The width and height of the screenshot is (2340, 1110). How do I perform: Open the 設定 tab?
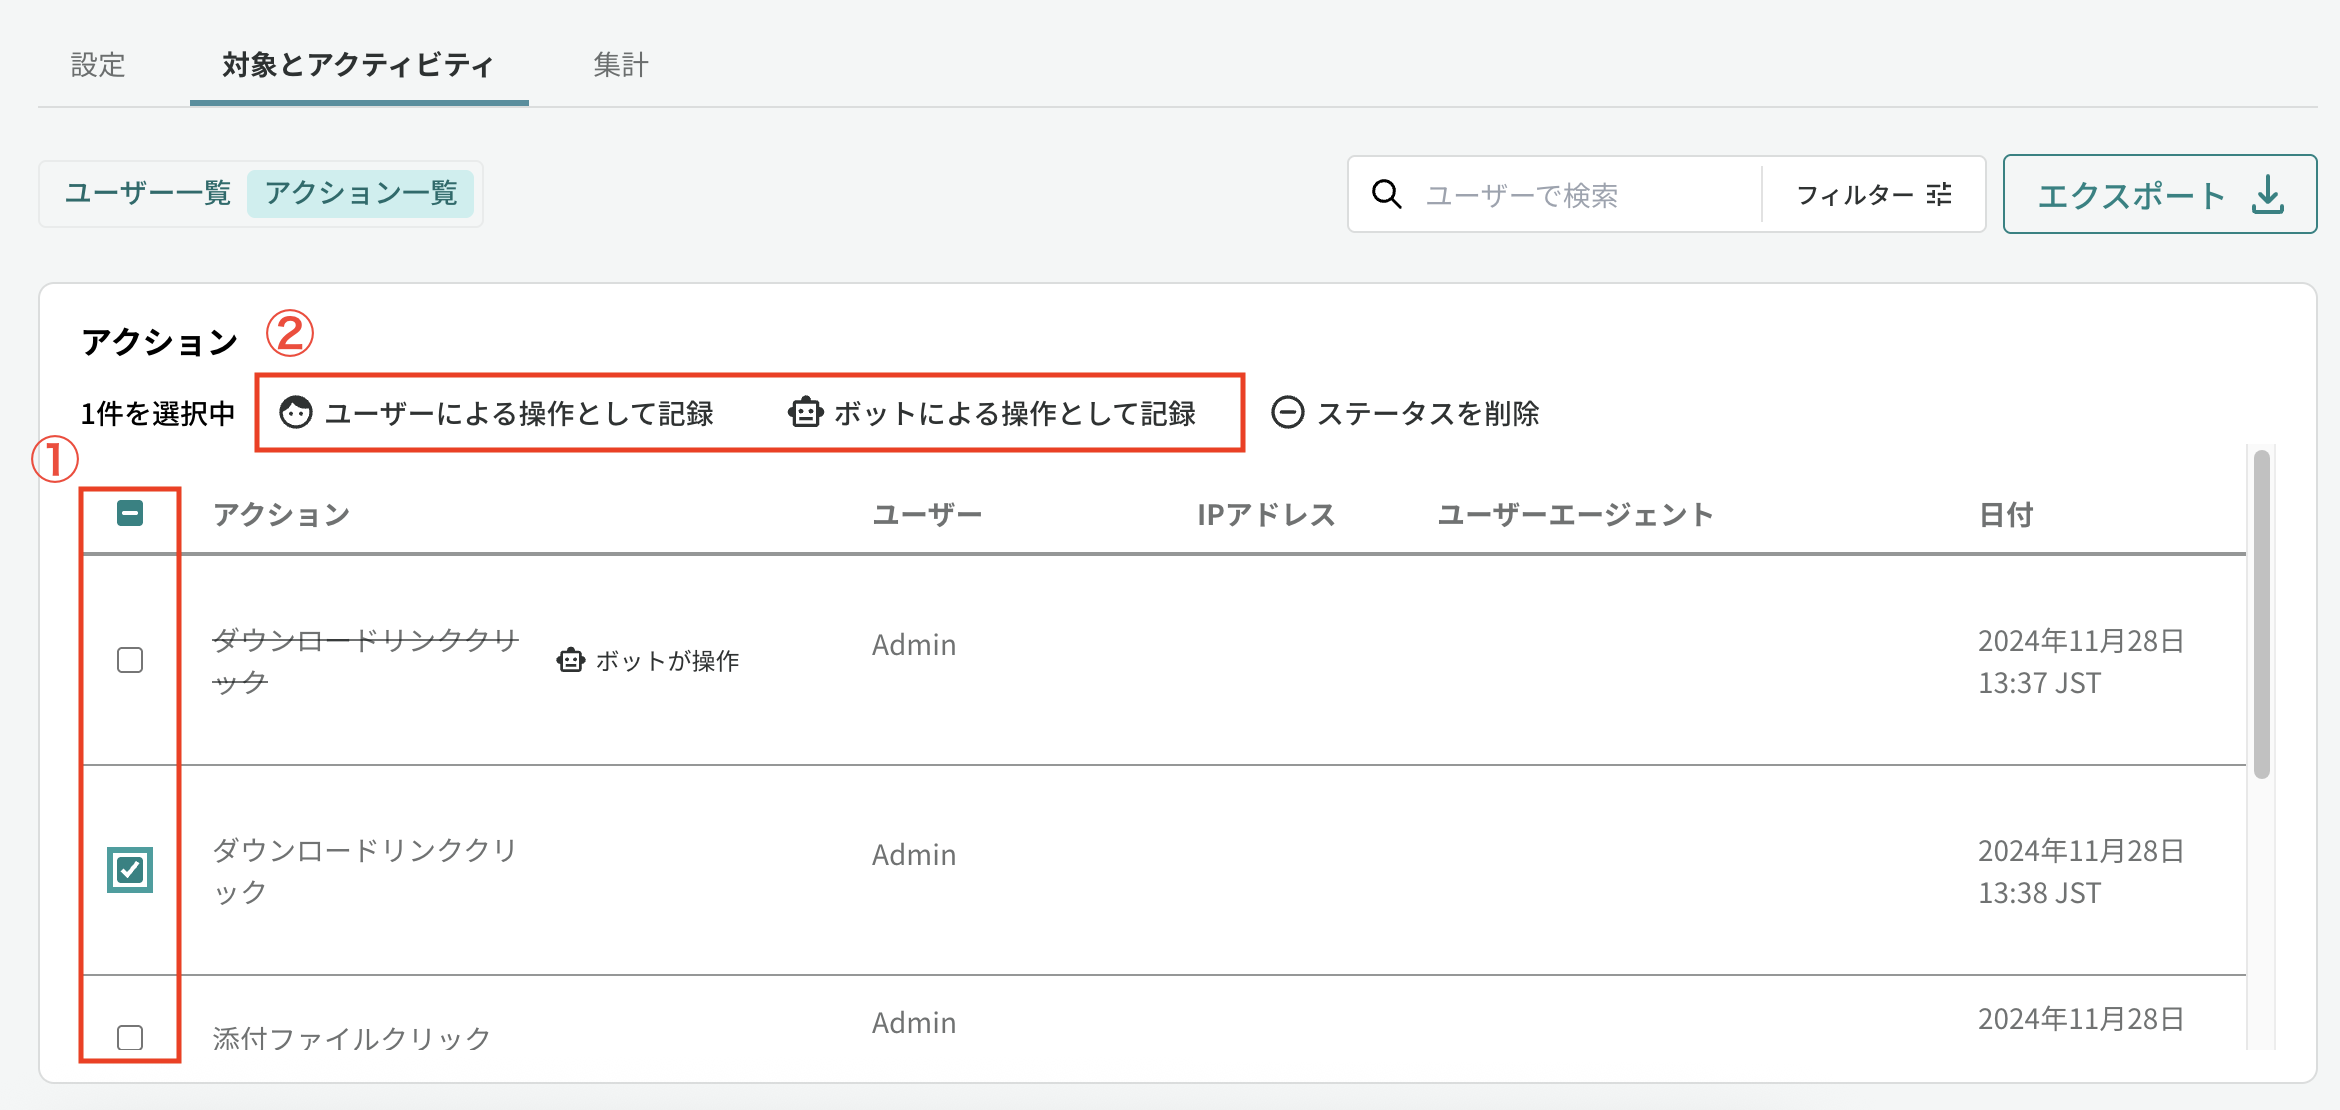pos(98,65)
